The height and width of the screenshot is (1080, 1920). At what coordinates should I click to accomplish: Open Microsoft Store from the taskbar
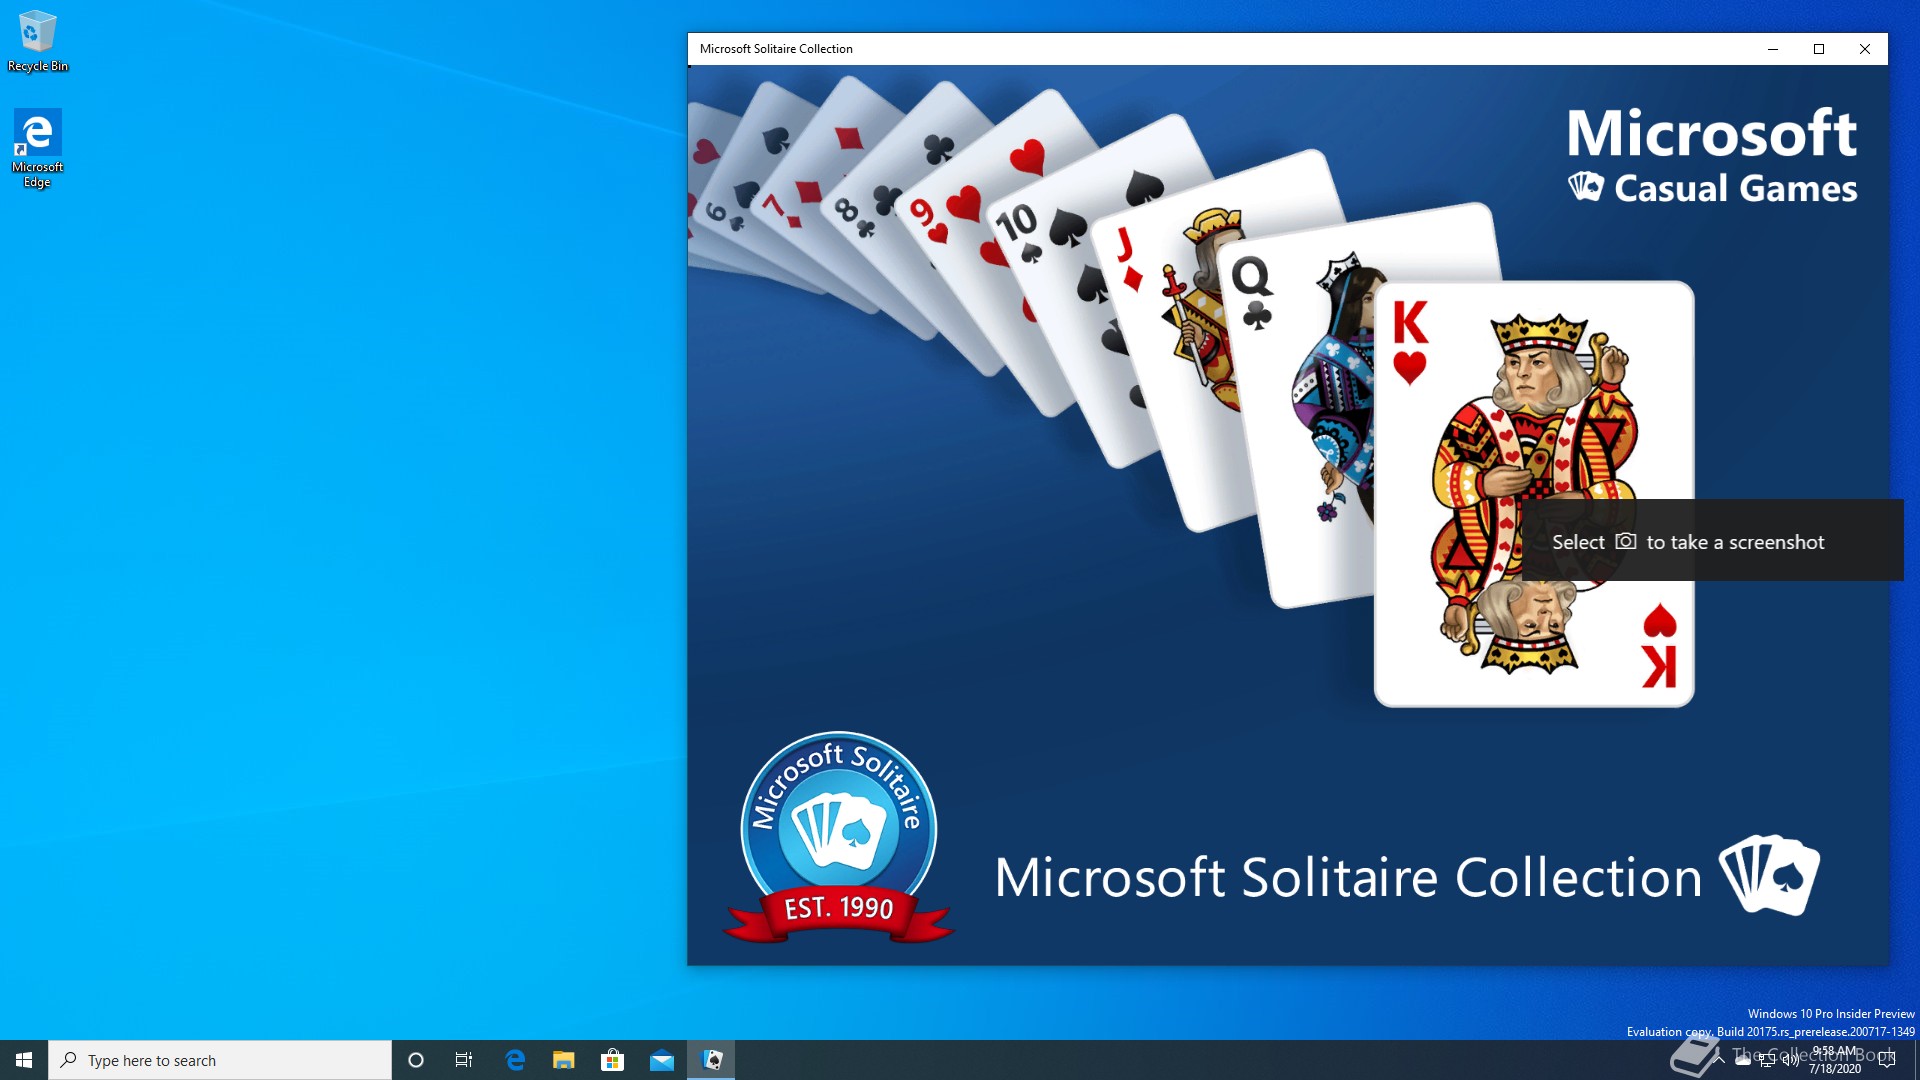612,1060
